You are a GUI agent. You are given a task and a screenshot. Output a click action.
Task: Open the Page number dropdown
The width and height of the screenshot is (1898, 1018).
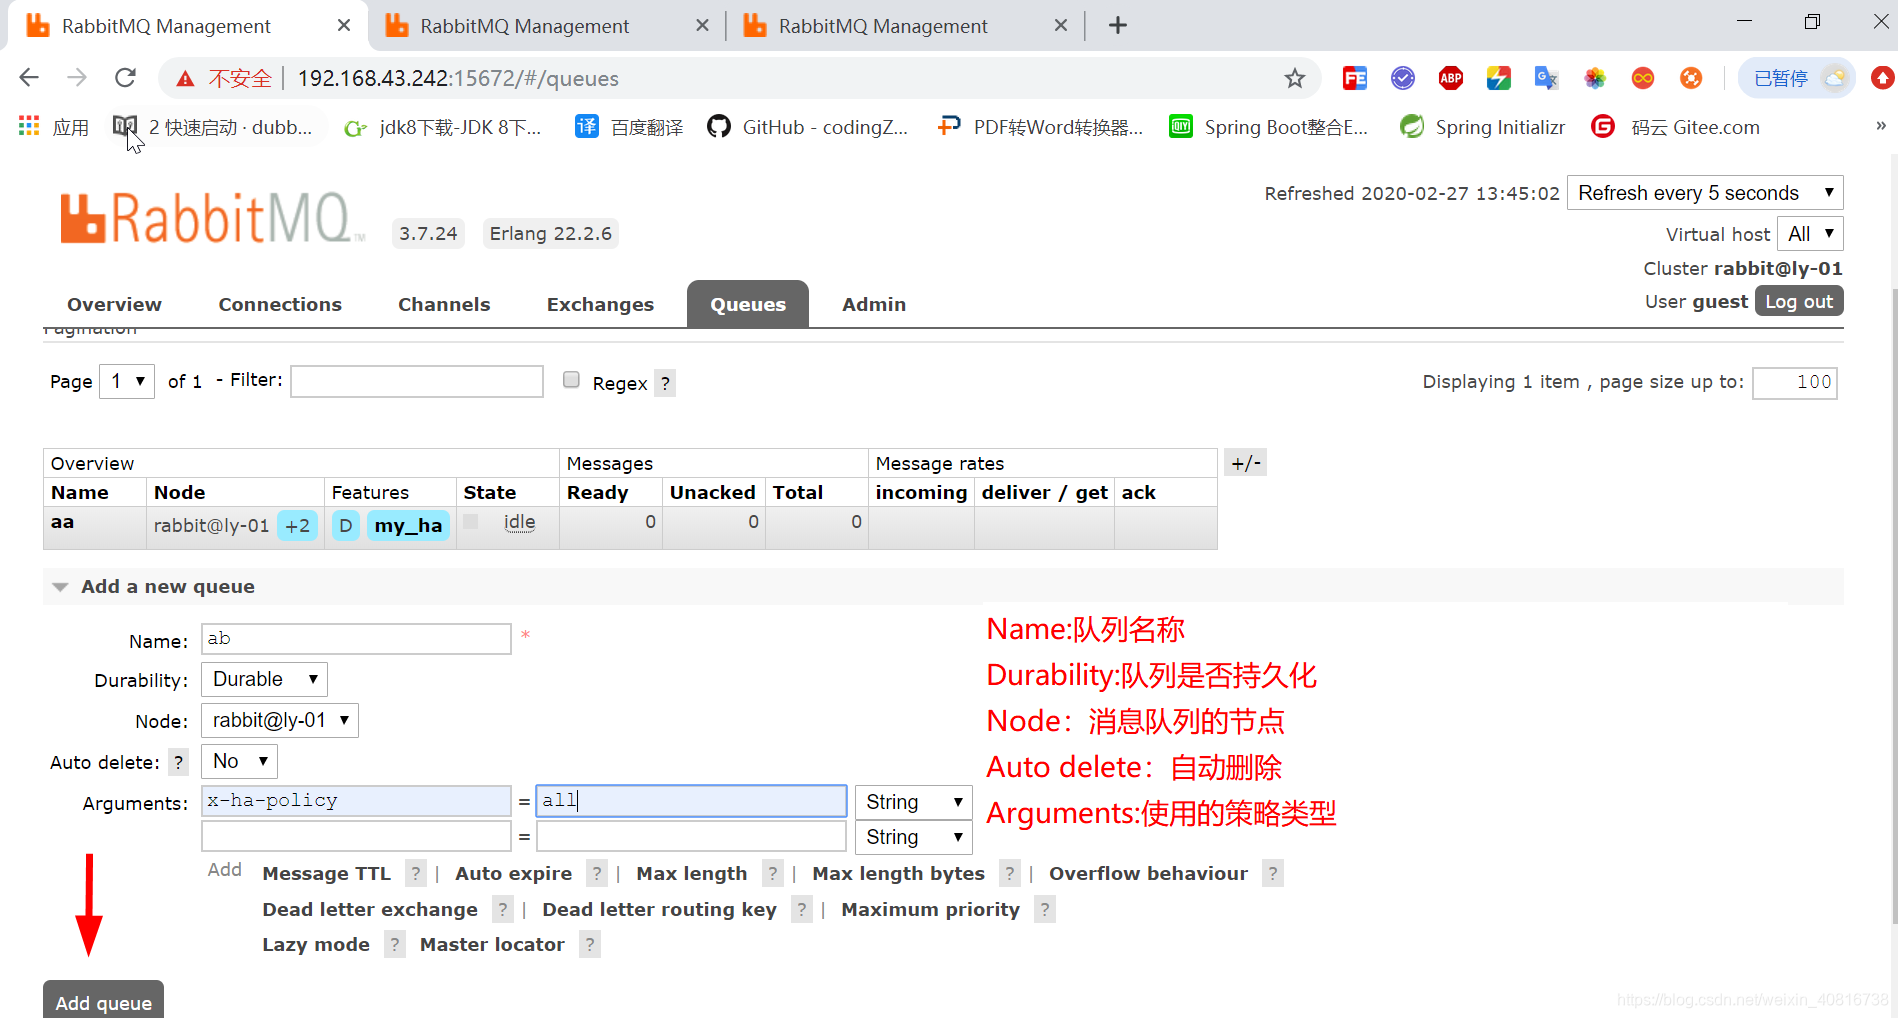[127, 381]
